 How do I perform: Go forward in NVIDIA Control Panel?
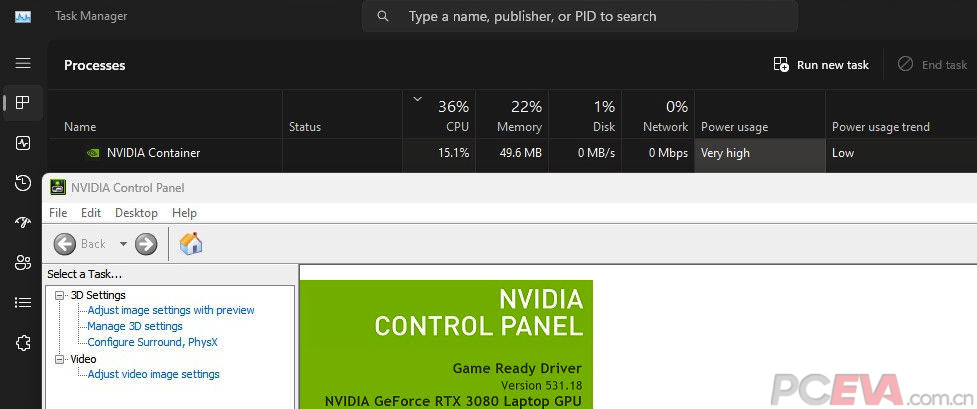tap(146, 244)
